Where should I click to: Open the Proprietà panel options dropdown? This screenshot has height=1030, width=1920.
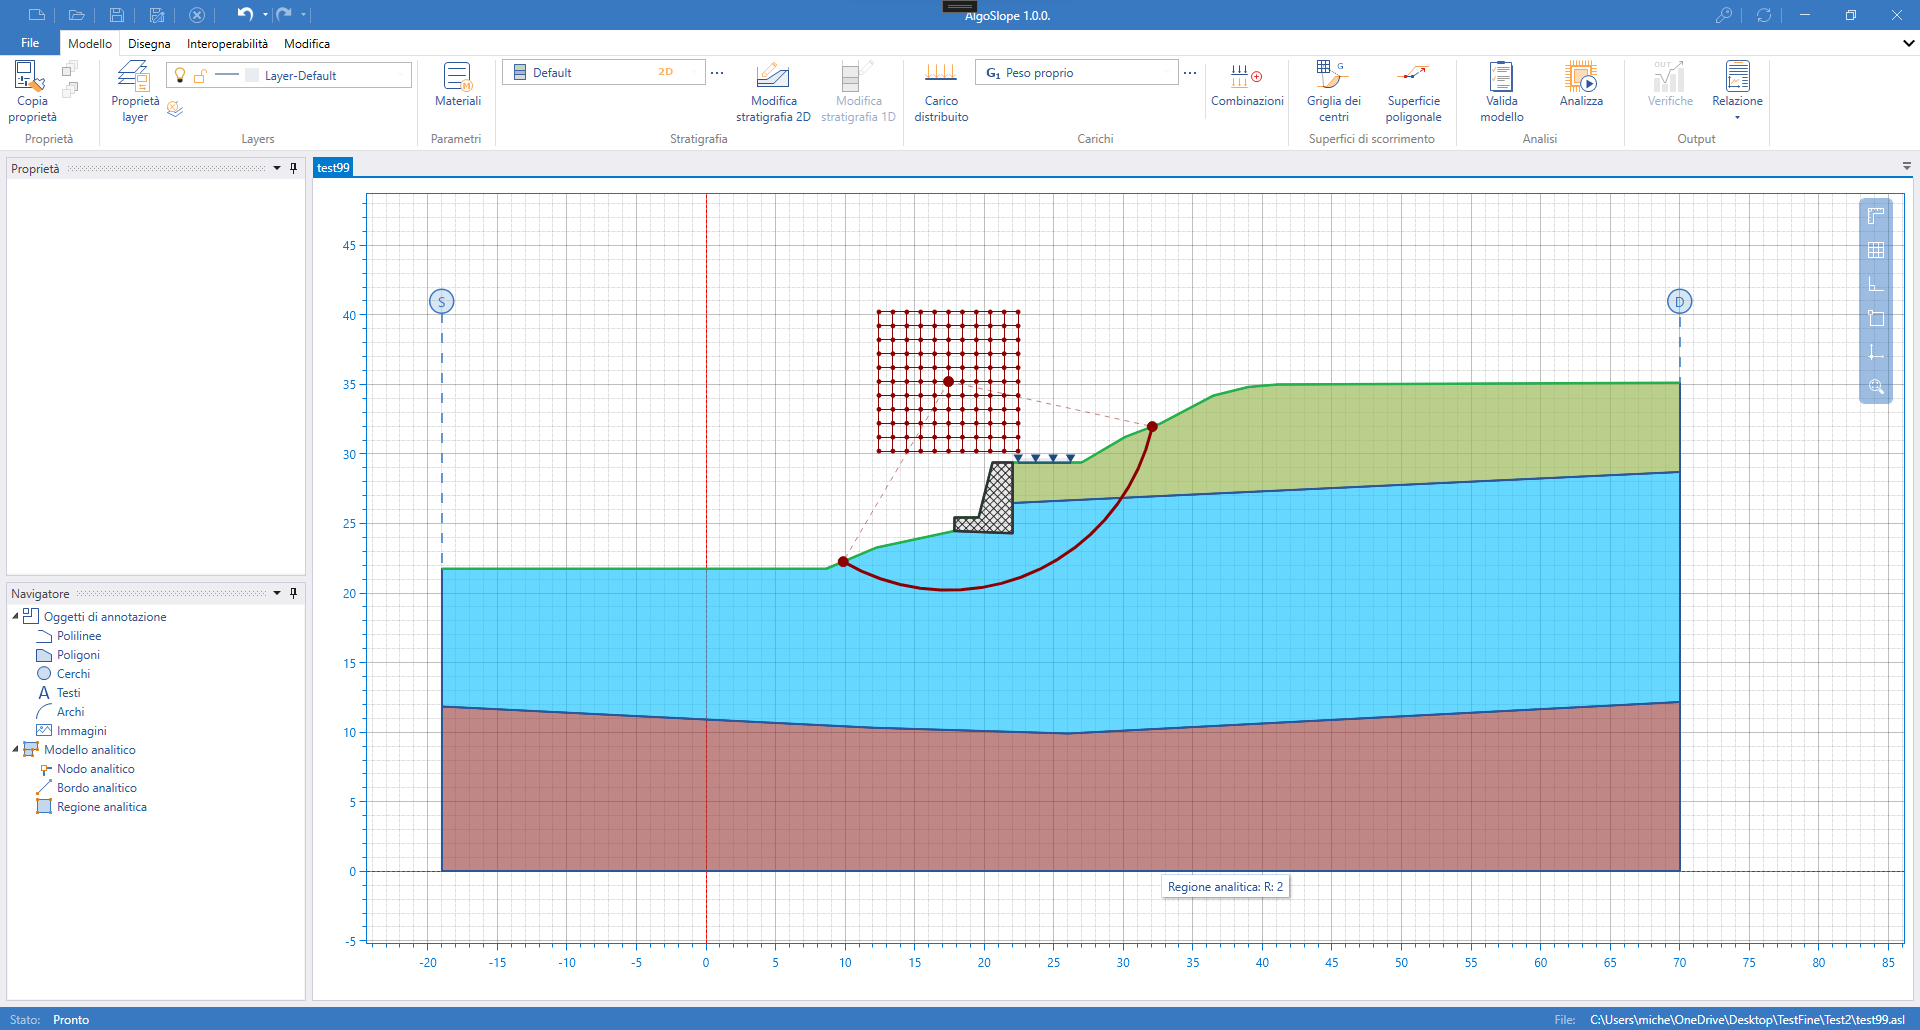(x=277, y=168)
